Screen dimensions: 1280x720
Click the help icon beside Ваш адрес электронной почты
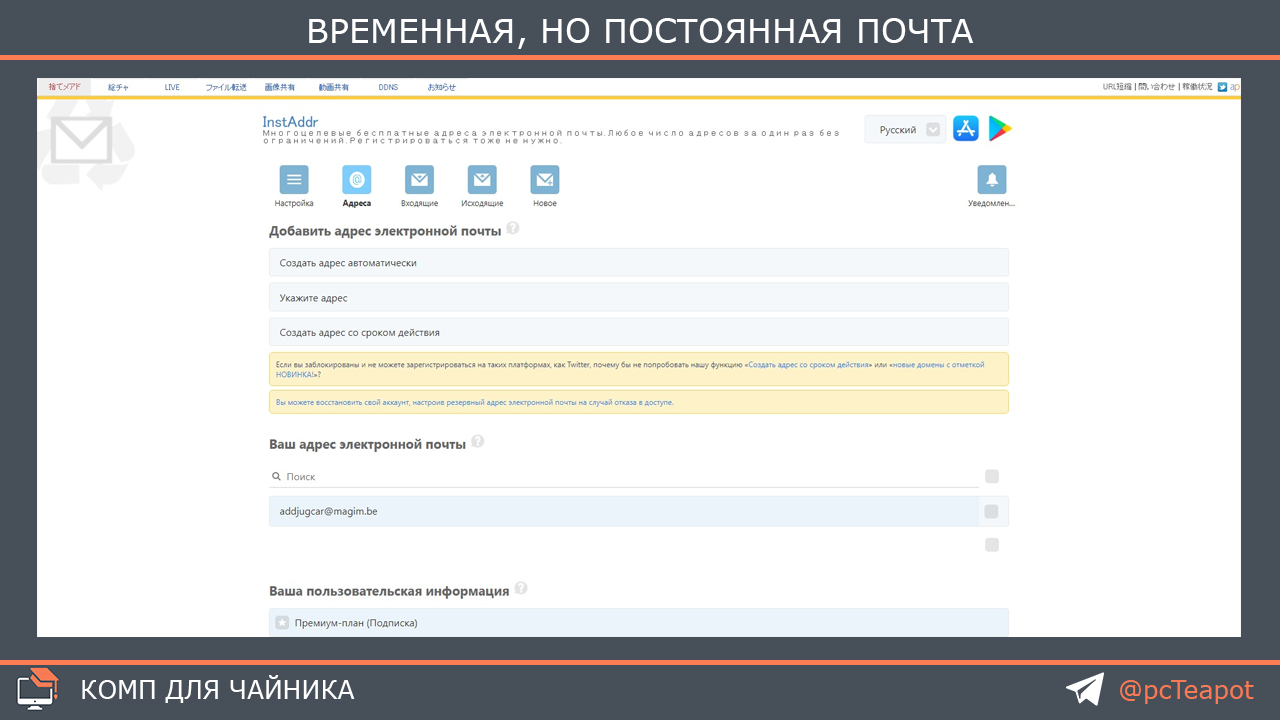click(x=478, y=441)
